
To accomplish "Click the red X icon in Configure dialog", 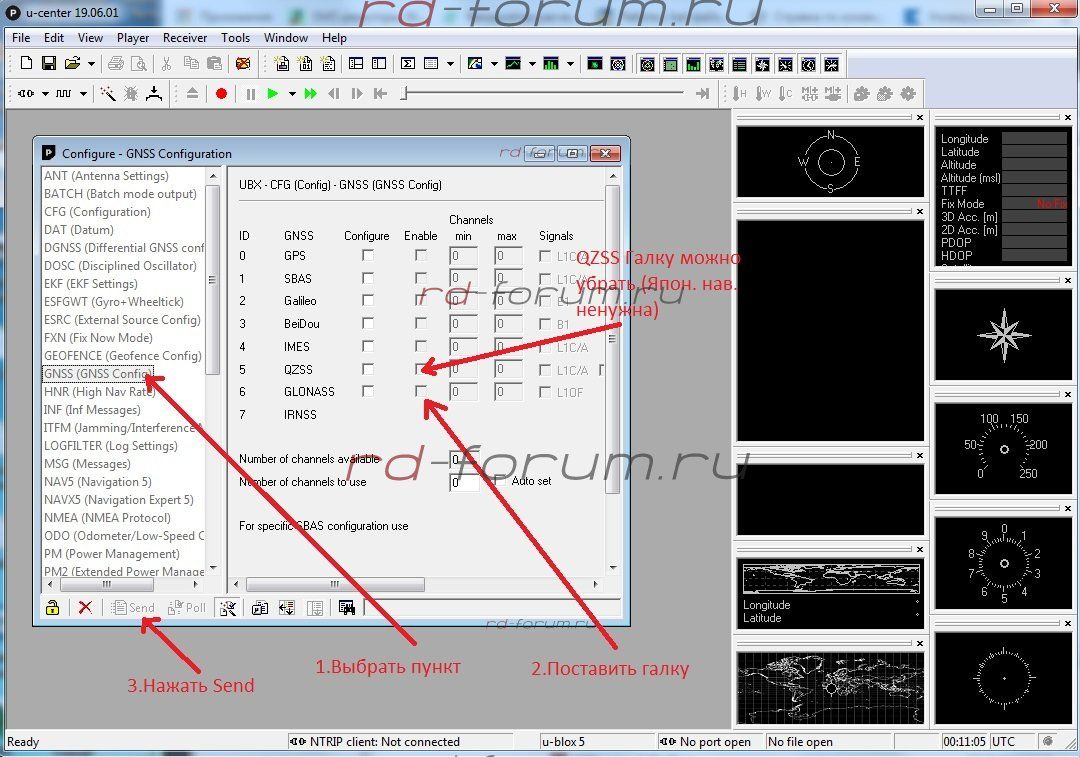I will [x=85, y=608].
